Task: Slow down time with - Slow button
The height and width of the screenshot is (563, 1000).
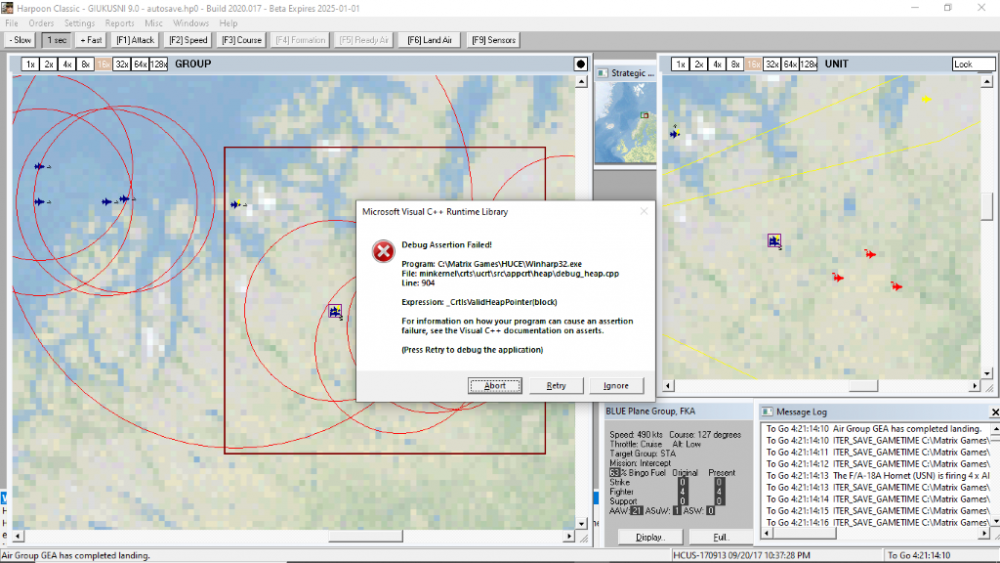Action: tap(20, 40)
